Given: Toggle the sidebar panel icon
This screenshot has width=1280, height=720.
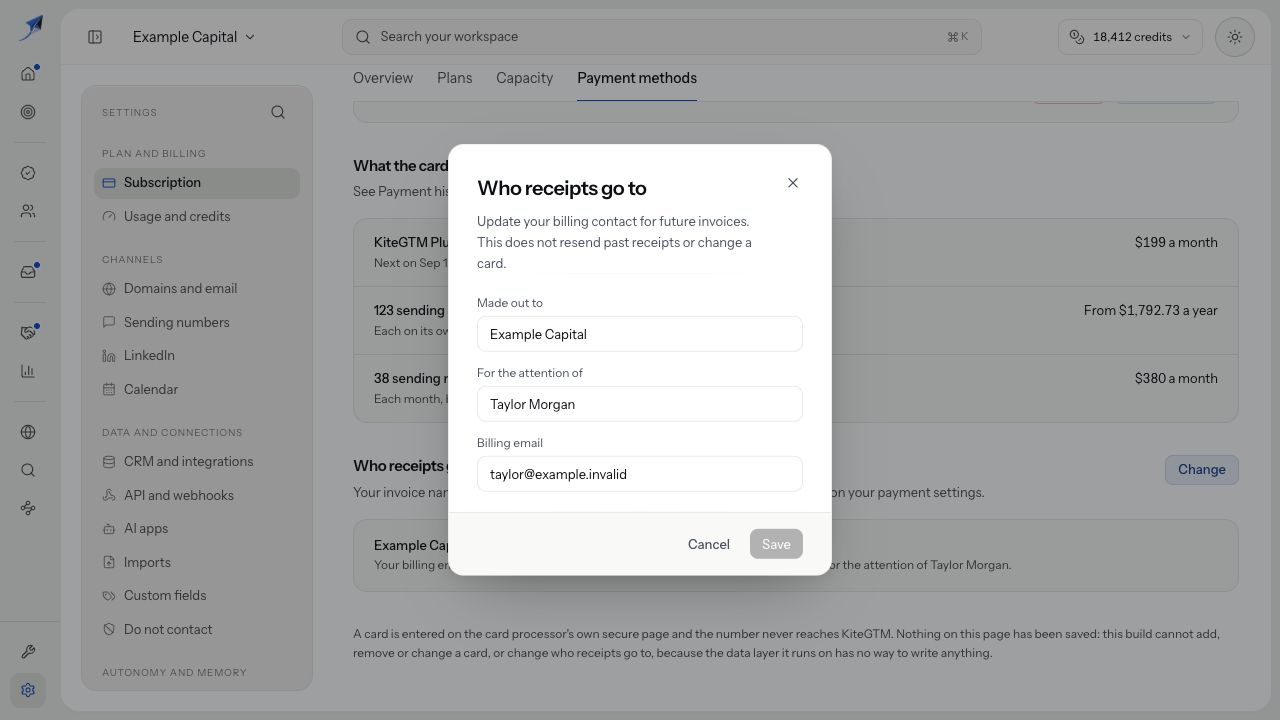Looking at the screenshot, I should coord(95,37).
